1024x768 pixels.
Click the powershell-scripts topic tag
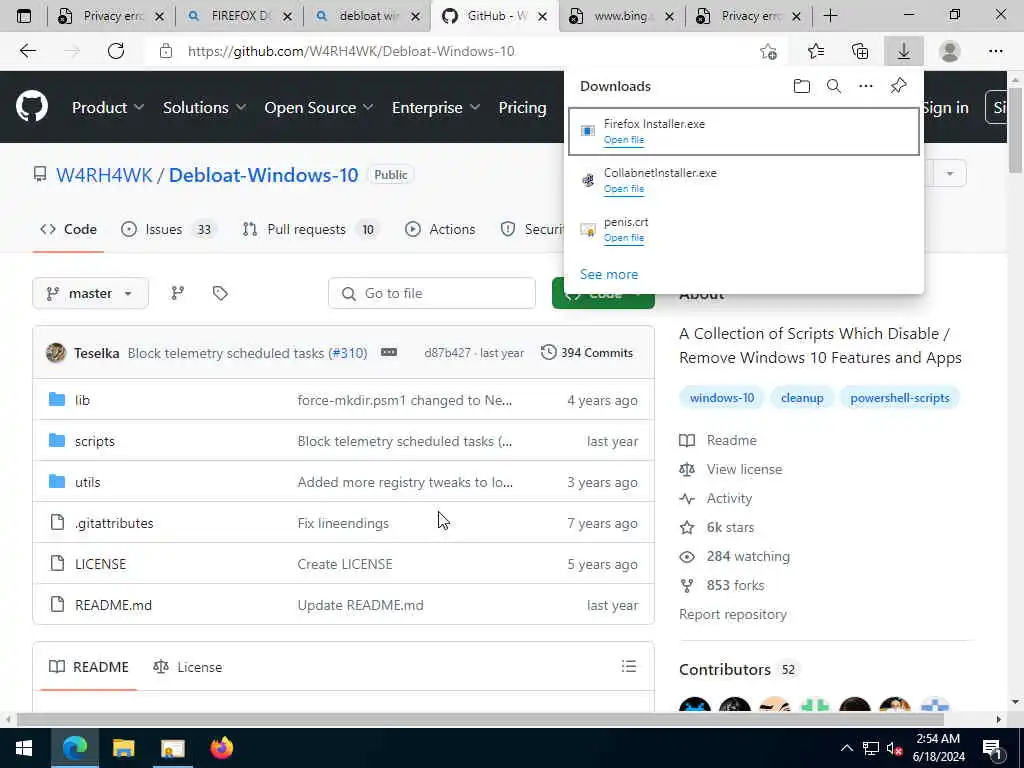coord(899,398)
